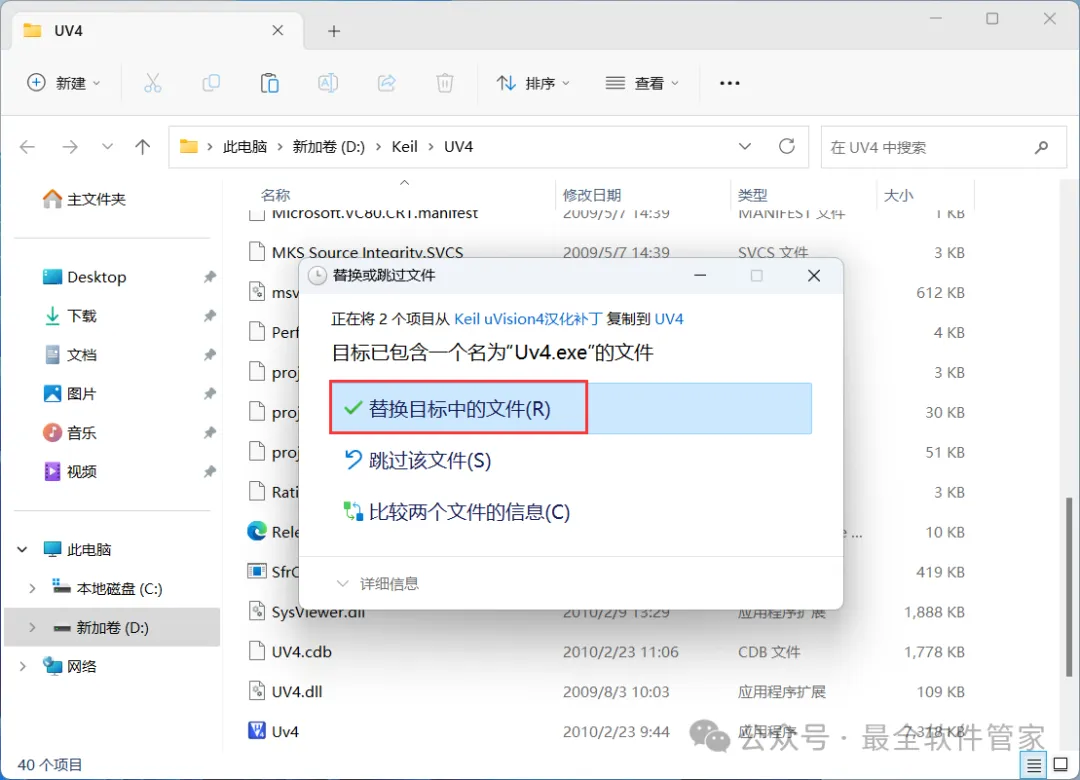Open recent locations dropdown chevron
Image resolution: width=1080 pixels, height=780 pixels.
point(107,146)
